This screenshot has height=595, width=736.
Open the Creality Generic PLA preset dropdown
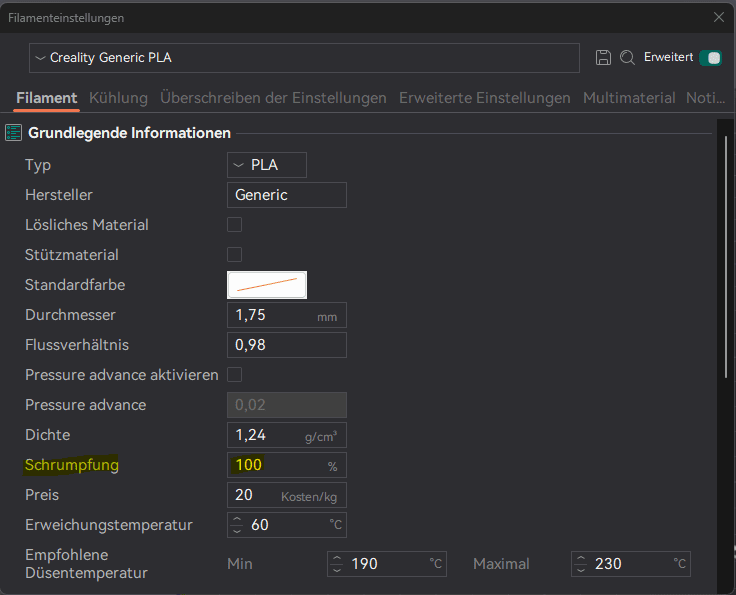coord(304,58)
